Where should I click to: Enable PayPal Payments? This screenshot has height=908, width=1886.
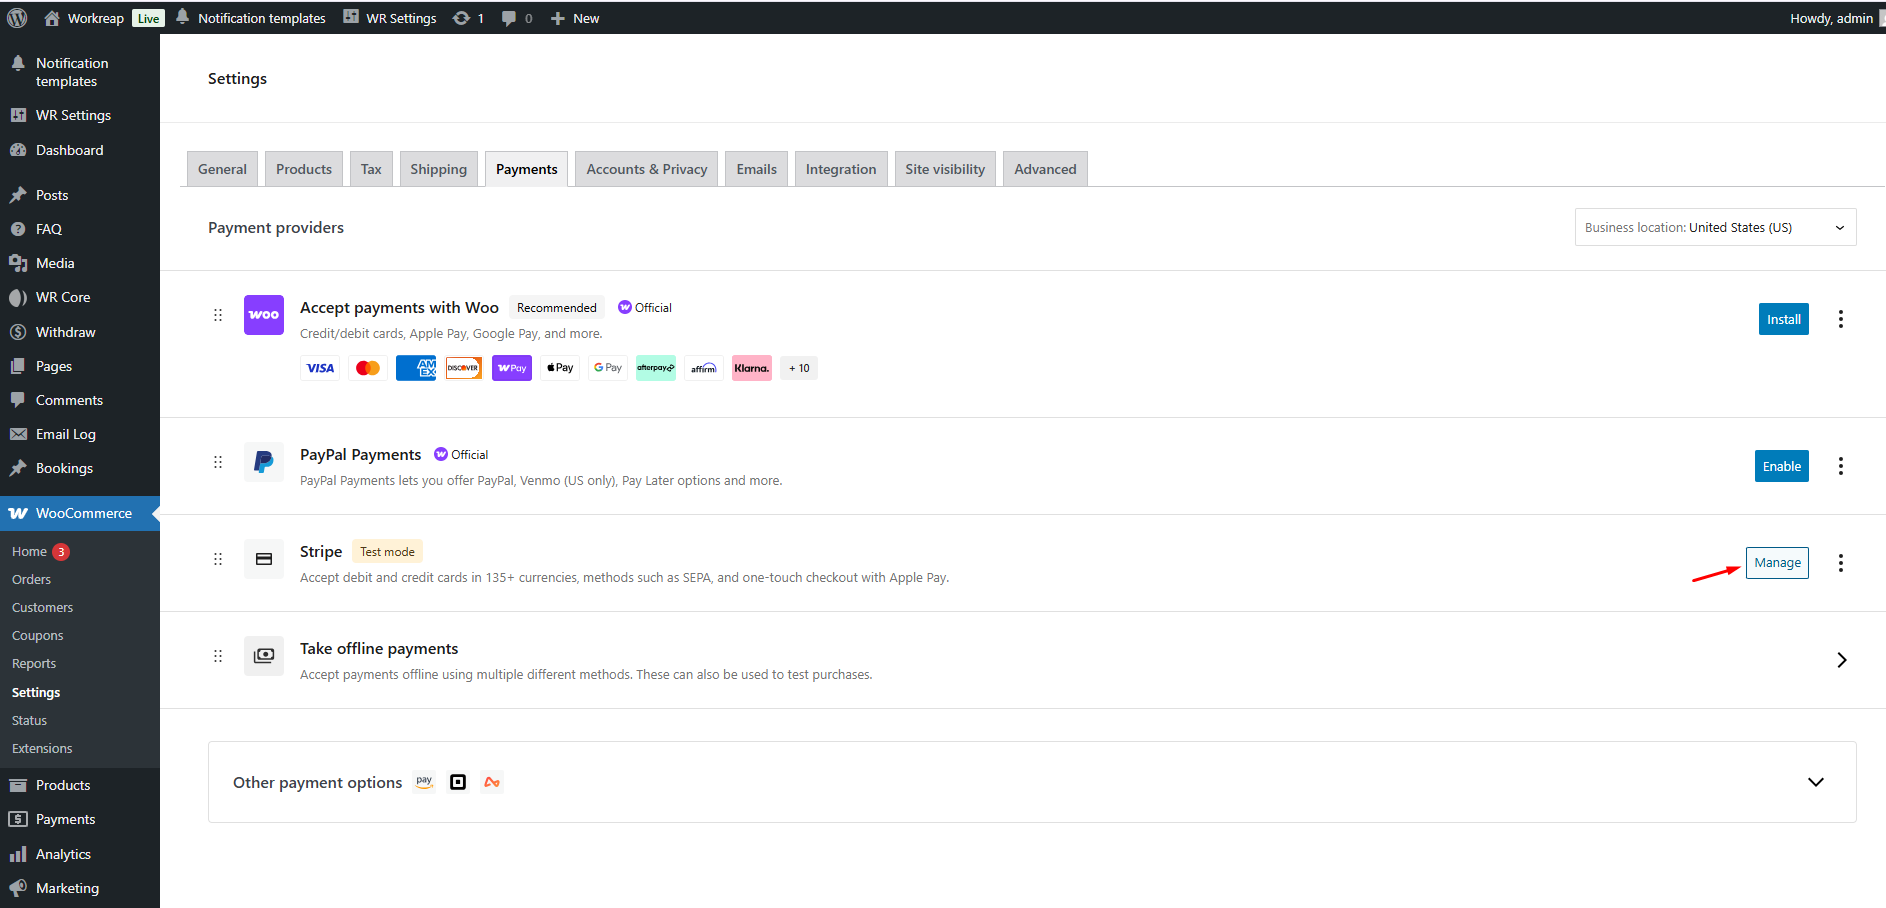point(1781,466)
